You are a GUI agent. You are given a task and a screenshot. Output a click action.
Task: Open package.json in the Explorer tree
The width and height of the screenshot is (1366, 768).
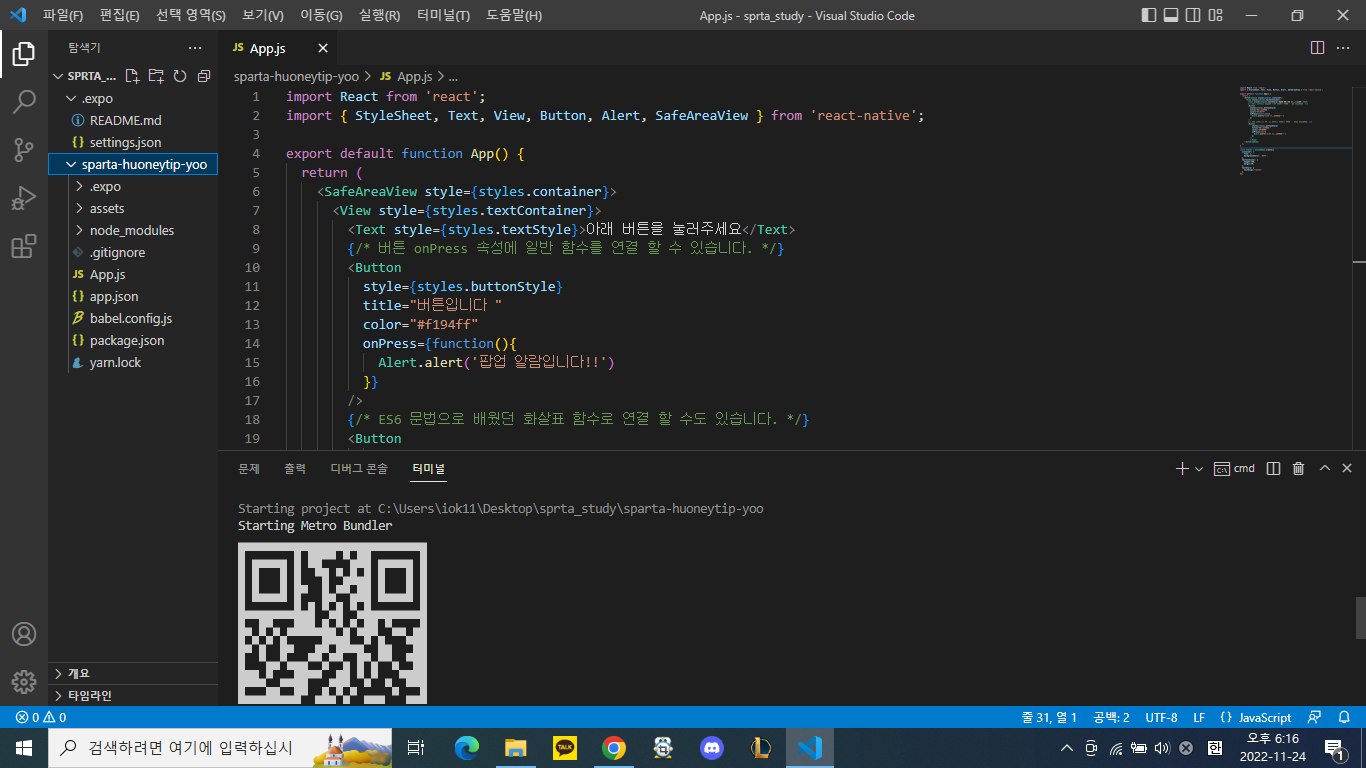[x=126, y=340]
